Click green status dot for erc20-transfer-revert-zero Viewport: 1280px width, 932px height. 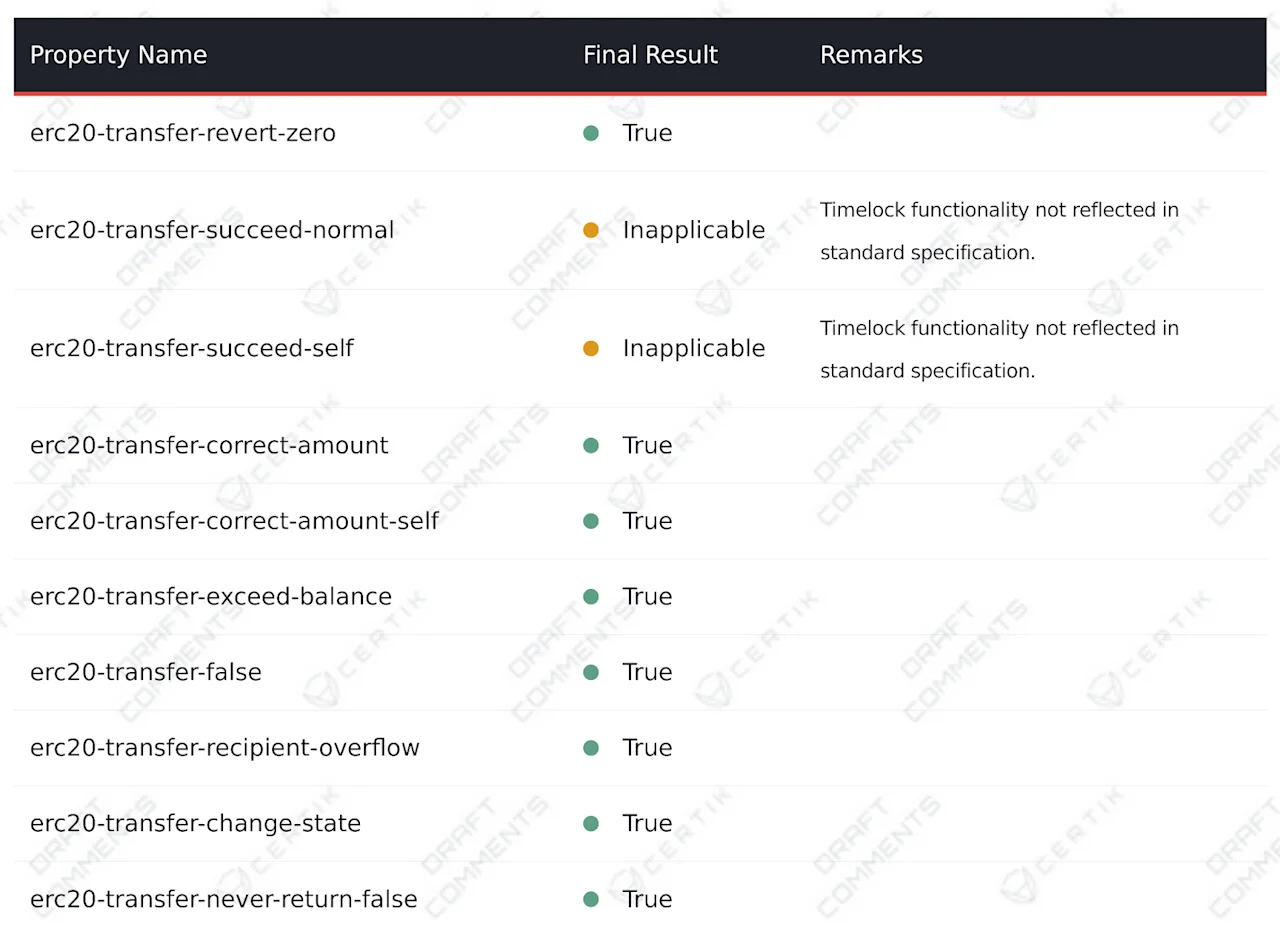pyautogui.click(x=591, y=133)
